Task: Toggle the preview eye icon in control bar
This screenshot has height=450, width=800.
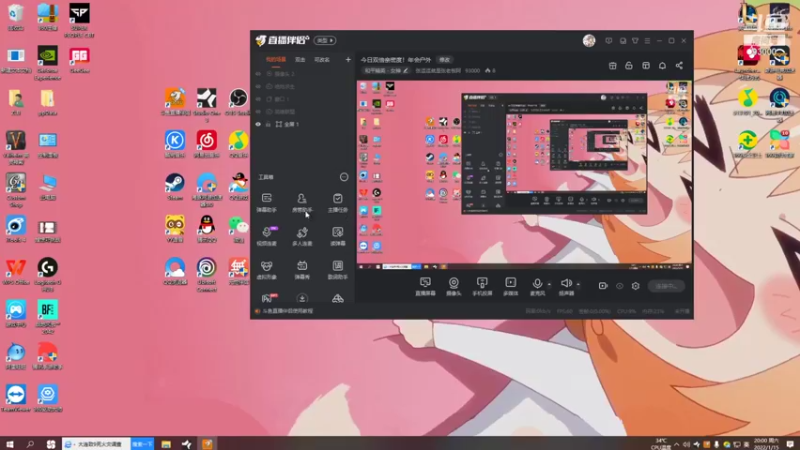Action: pyautogui.click(x=619, y=286)
